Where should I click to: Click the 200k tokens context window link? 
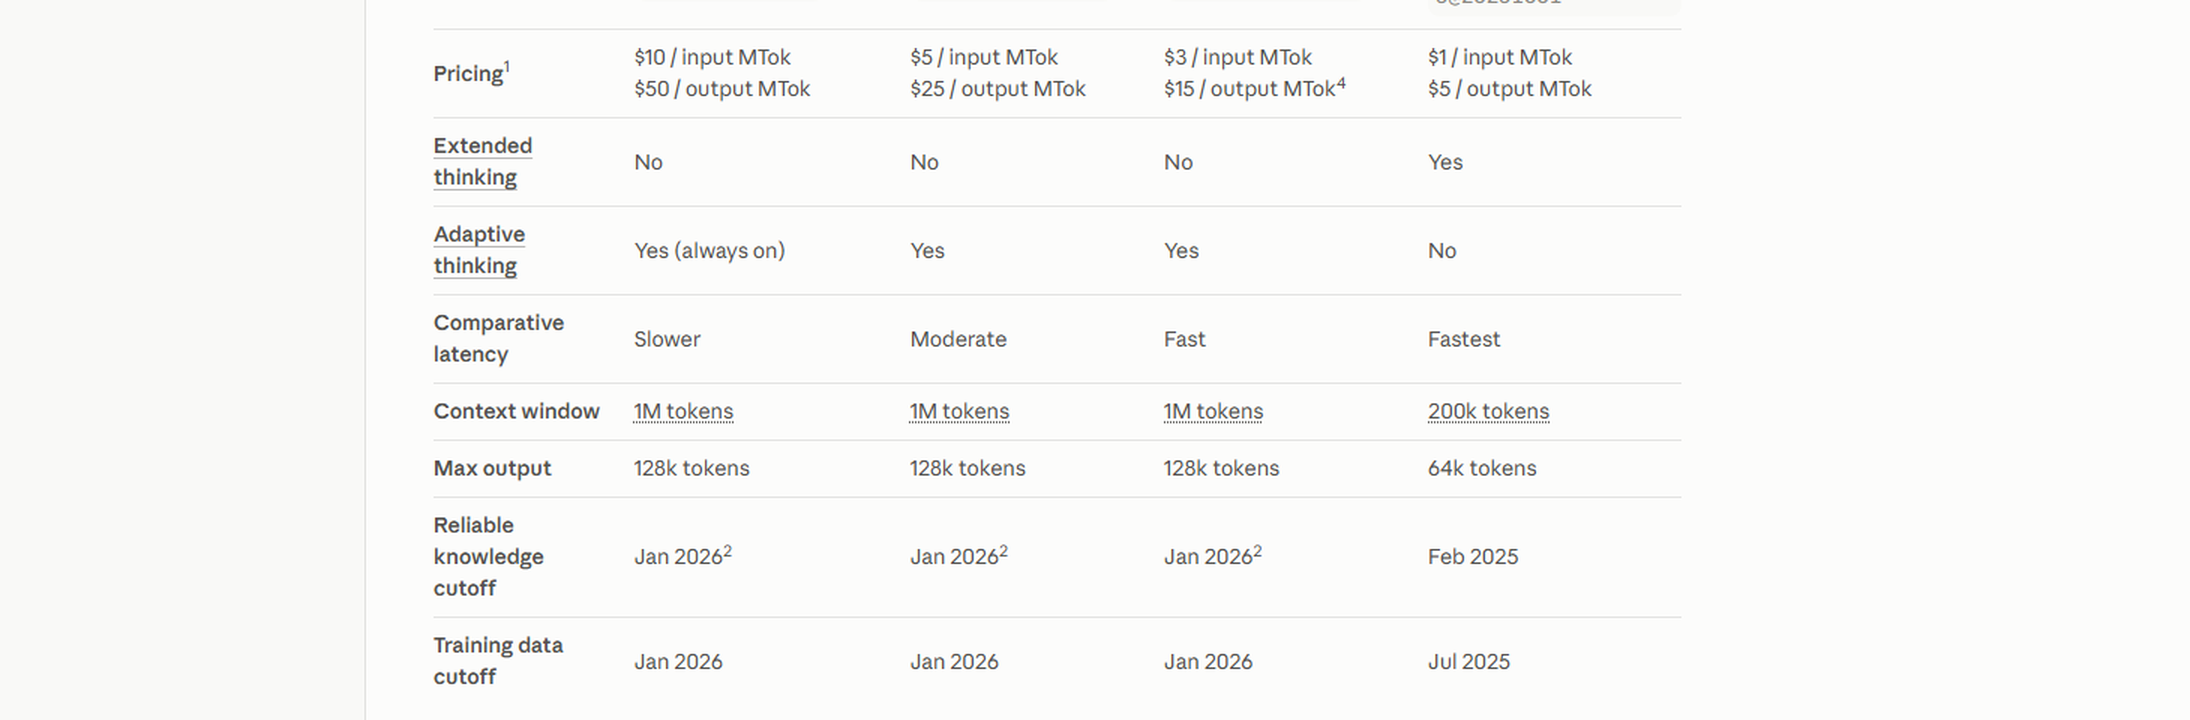(1488, 411)
